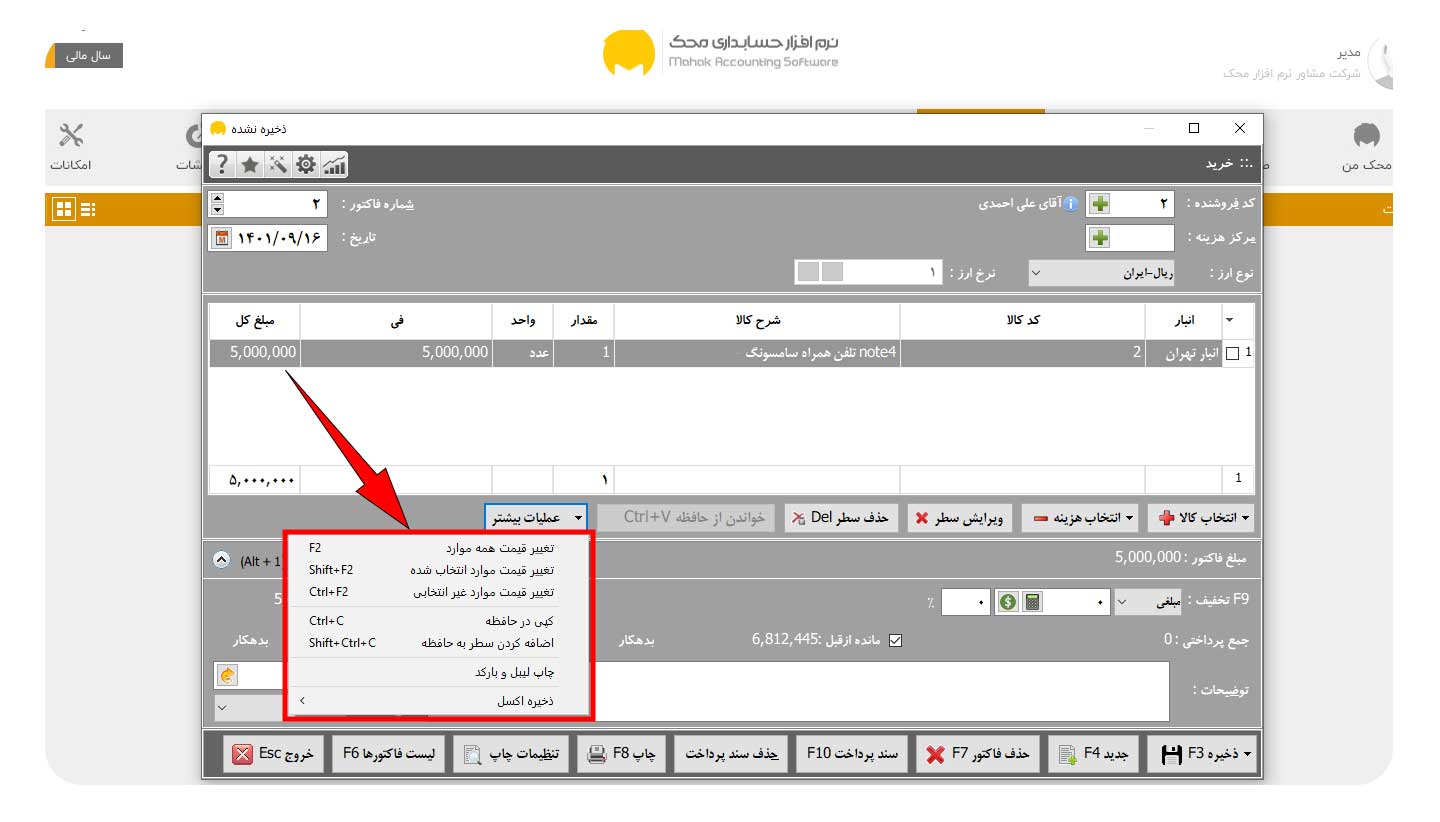Open the نوع ارز currency dropdown
This screenshot has height=822, width=1440.
pyautogui.click(x=1102, y=273)
